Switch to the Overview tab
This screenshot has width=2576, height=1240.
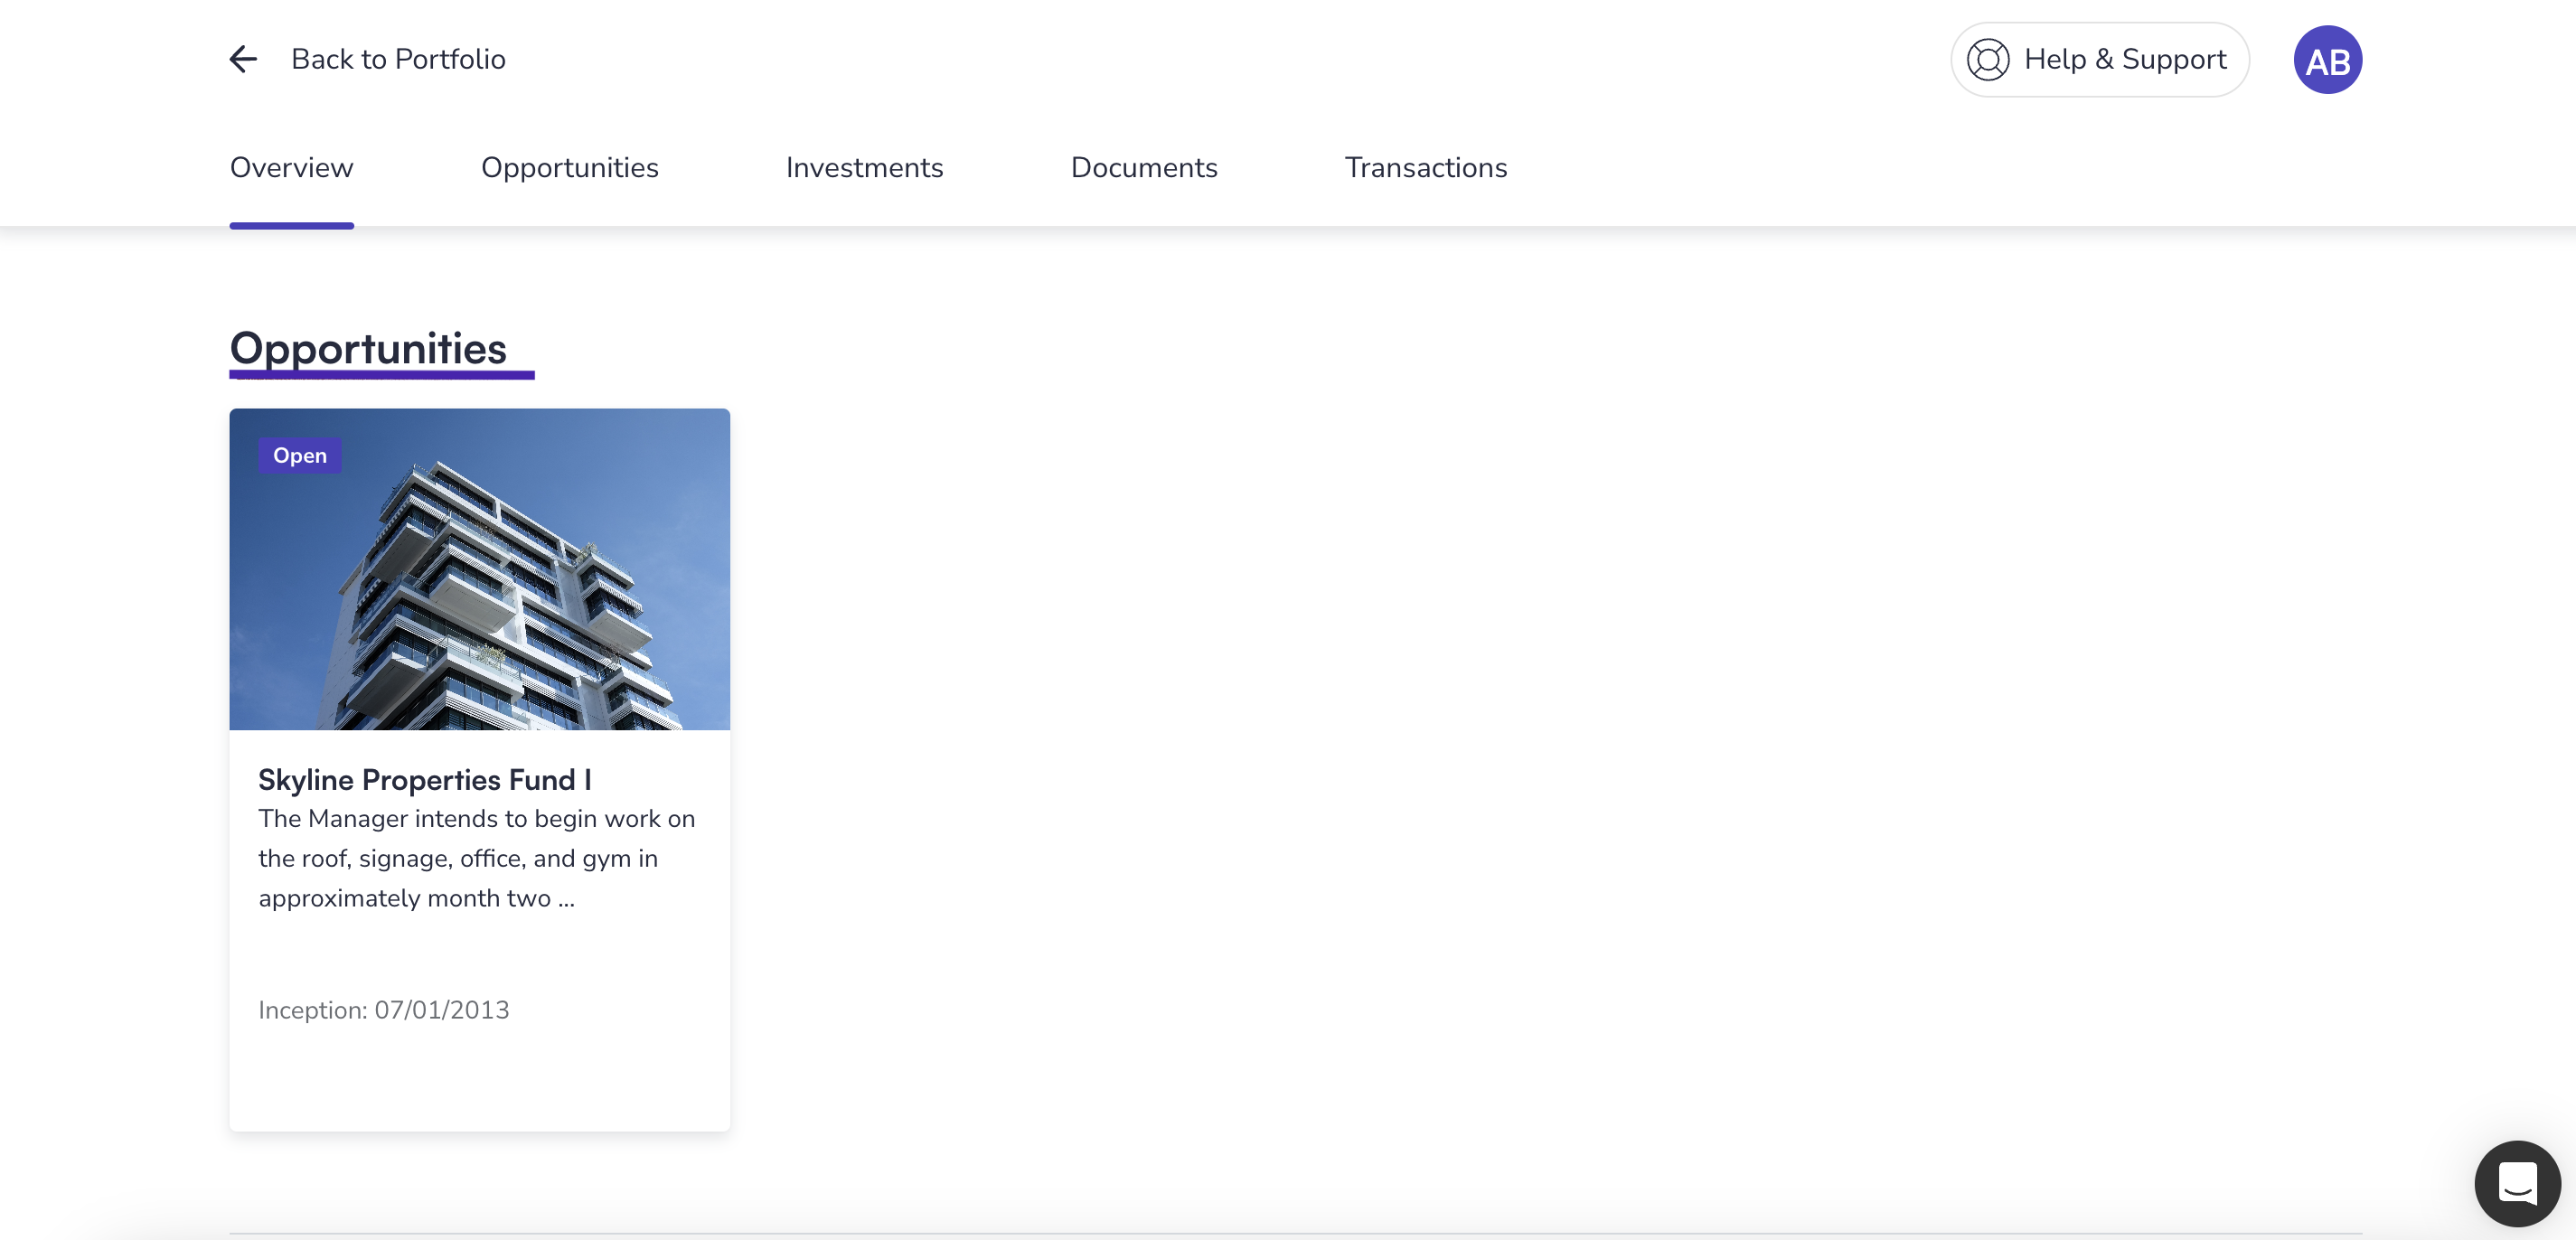292,167
